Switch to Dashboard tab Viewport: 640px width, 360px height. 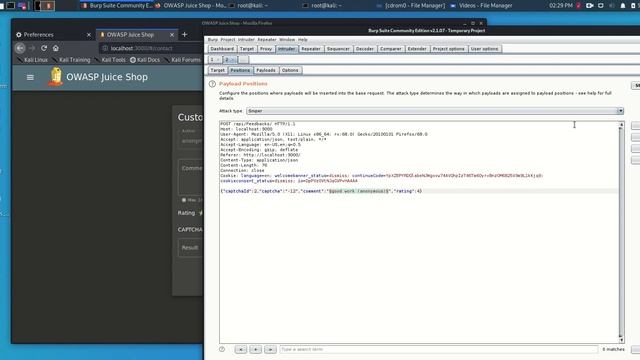[222, 49]
